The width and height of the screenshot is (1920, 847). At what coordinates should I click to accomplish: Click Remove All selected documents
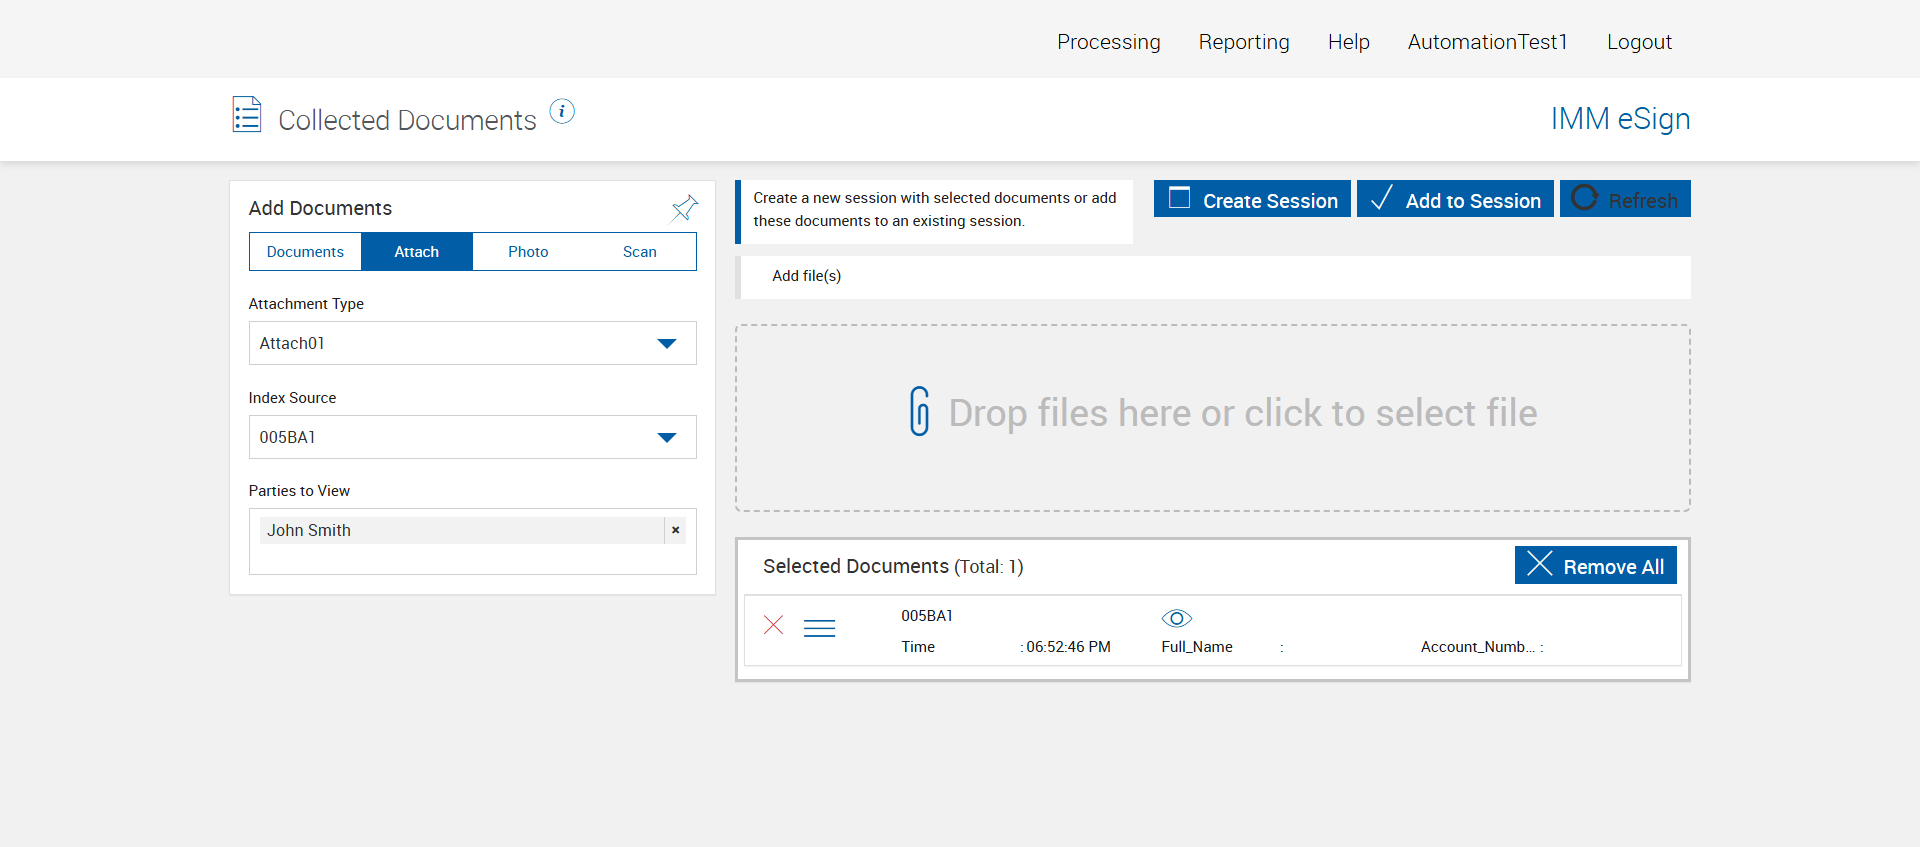(1595, 566)
